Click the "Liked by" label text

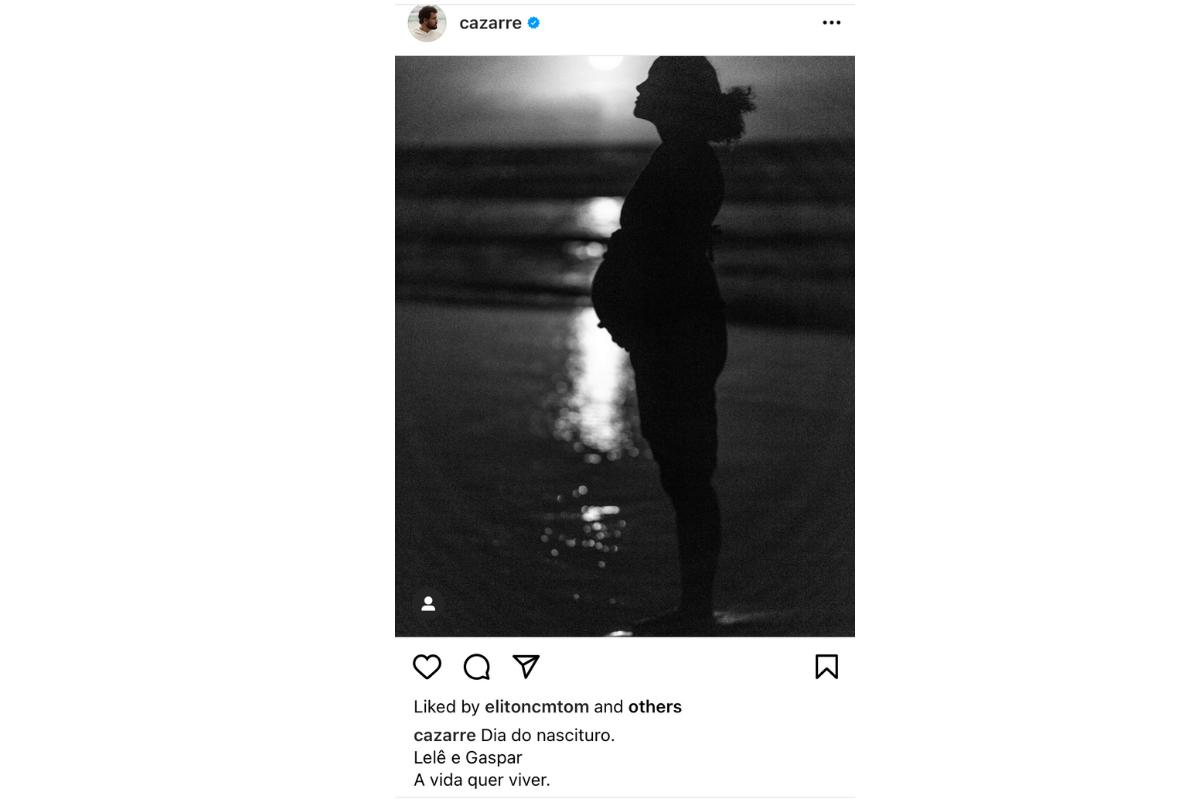446,707
